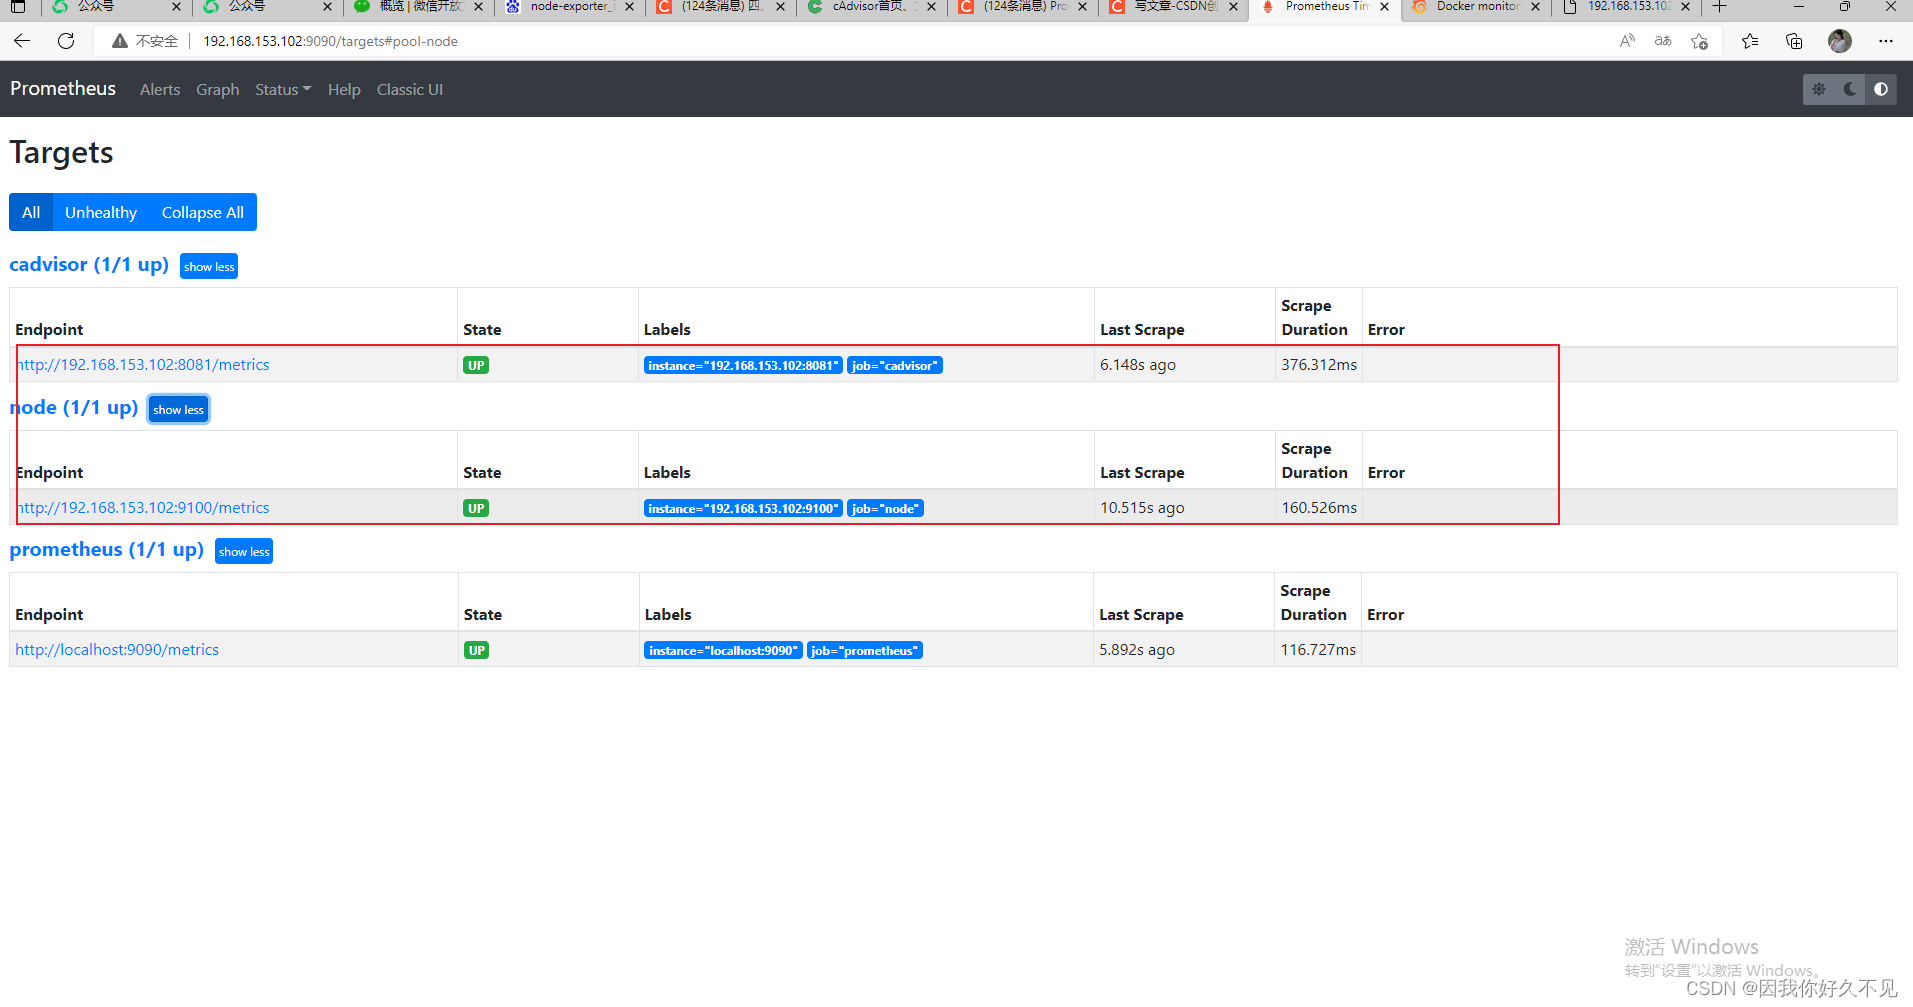Open the tab actions menu icon at left of tabs
This screenshot has width=1913, height=1007.
click(18, 7)
